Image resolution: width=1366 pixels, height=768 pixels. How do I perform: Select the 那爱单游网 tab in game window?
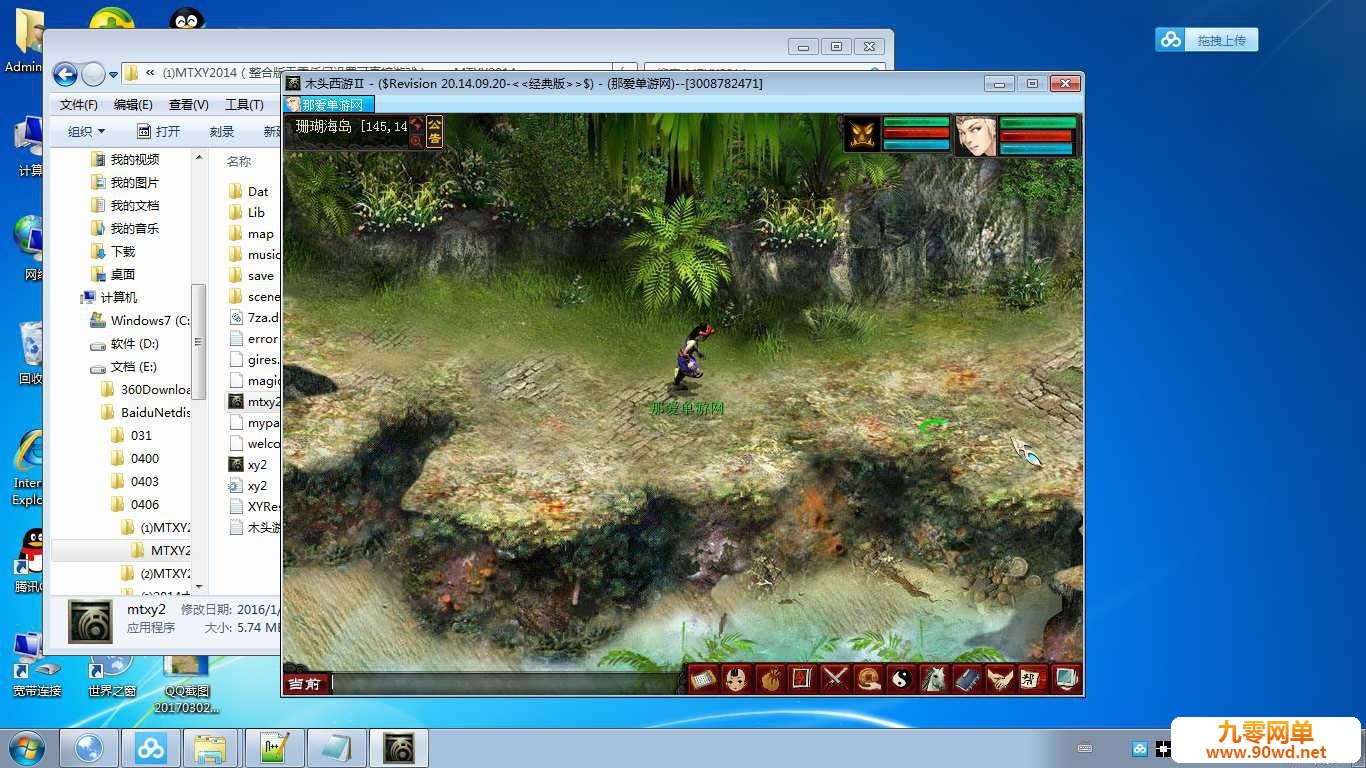click(x=329, y=104)
